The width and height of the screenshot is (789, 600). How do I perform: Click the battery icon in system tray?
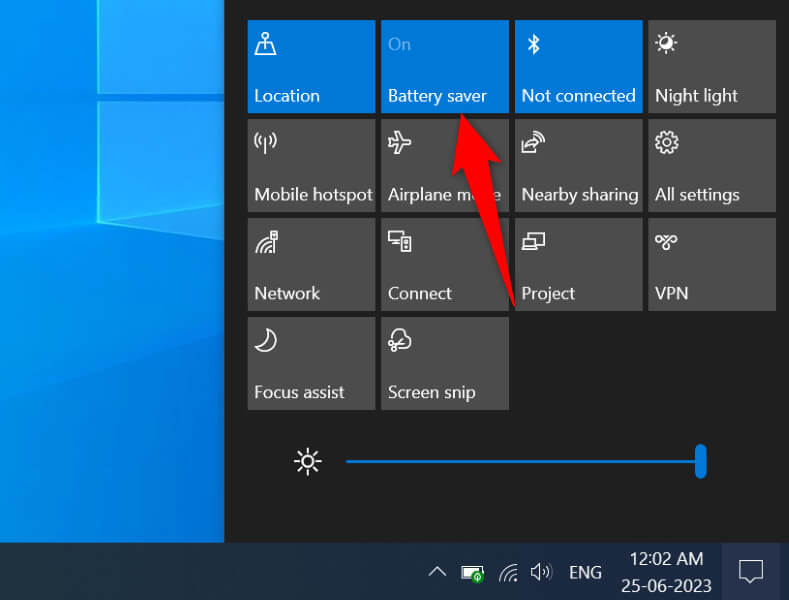coord(472,573)
